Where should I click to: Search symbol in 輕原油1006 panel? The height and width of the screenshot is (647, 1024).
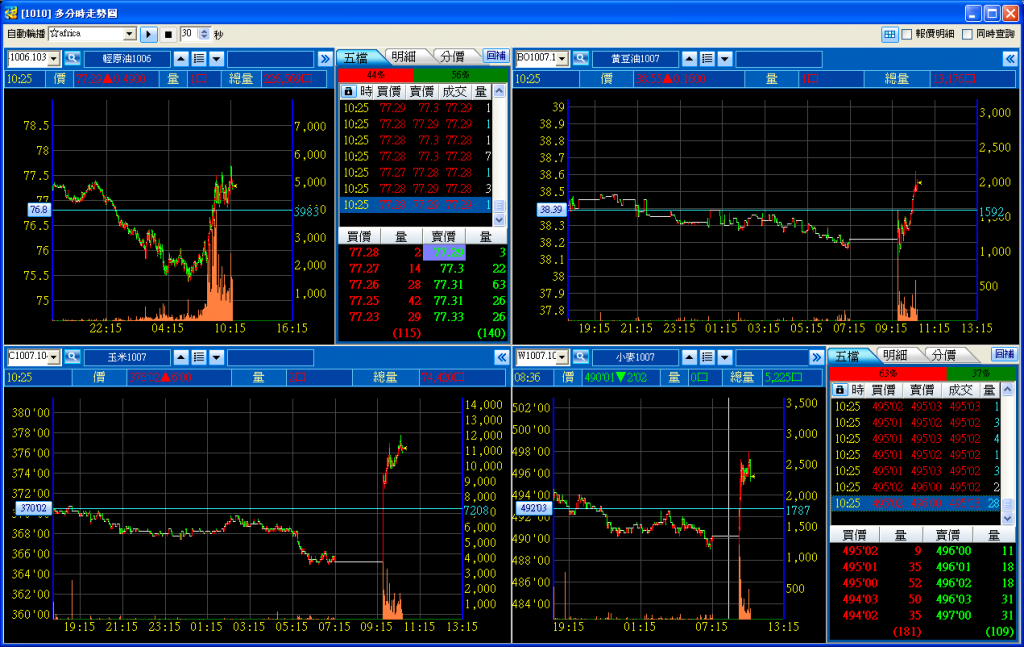pos(72,59)
